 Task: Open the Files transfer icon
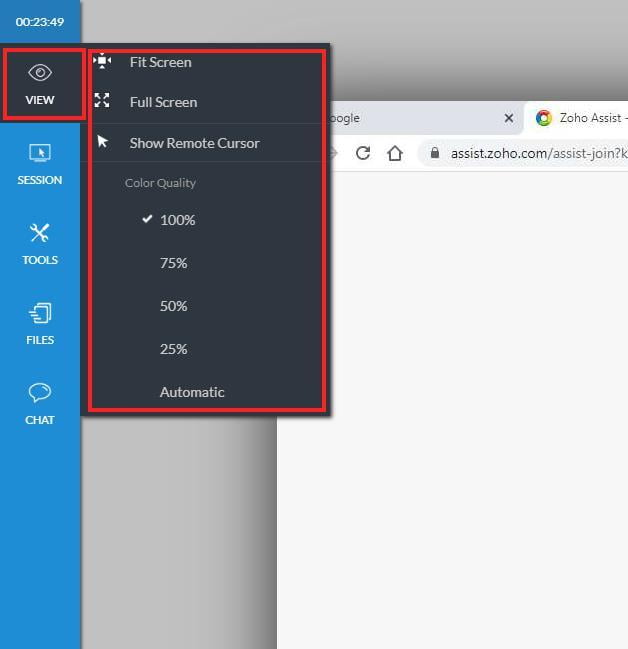click(40, 314)
